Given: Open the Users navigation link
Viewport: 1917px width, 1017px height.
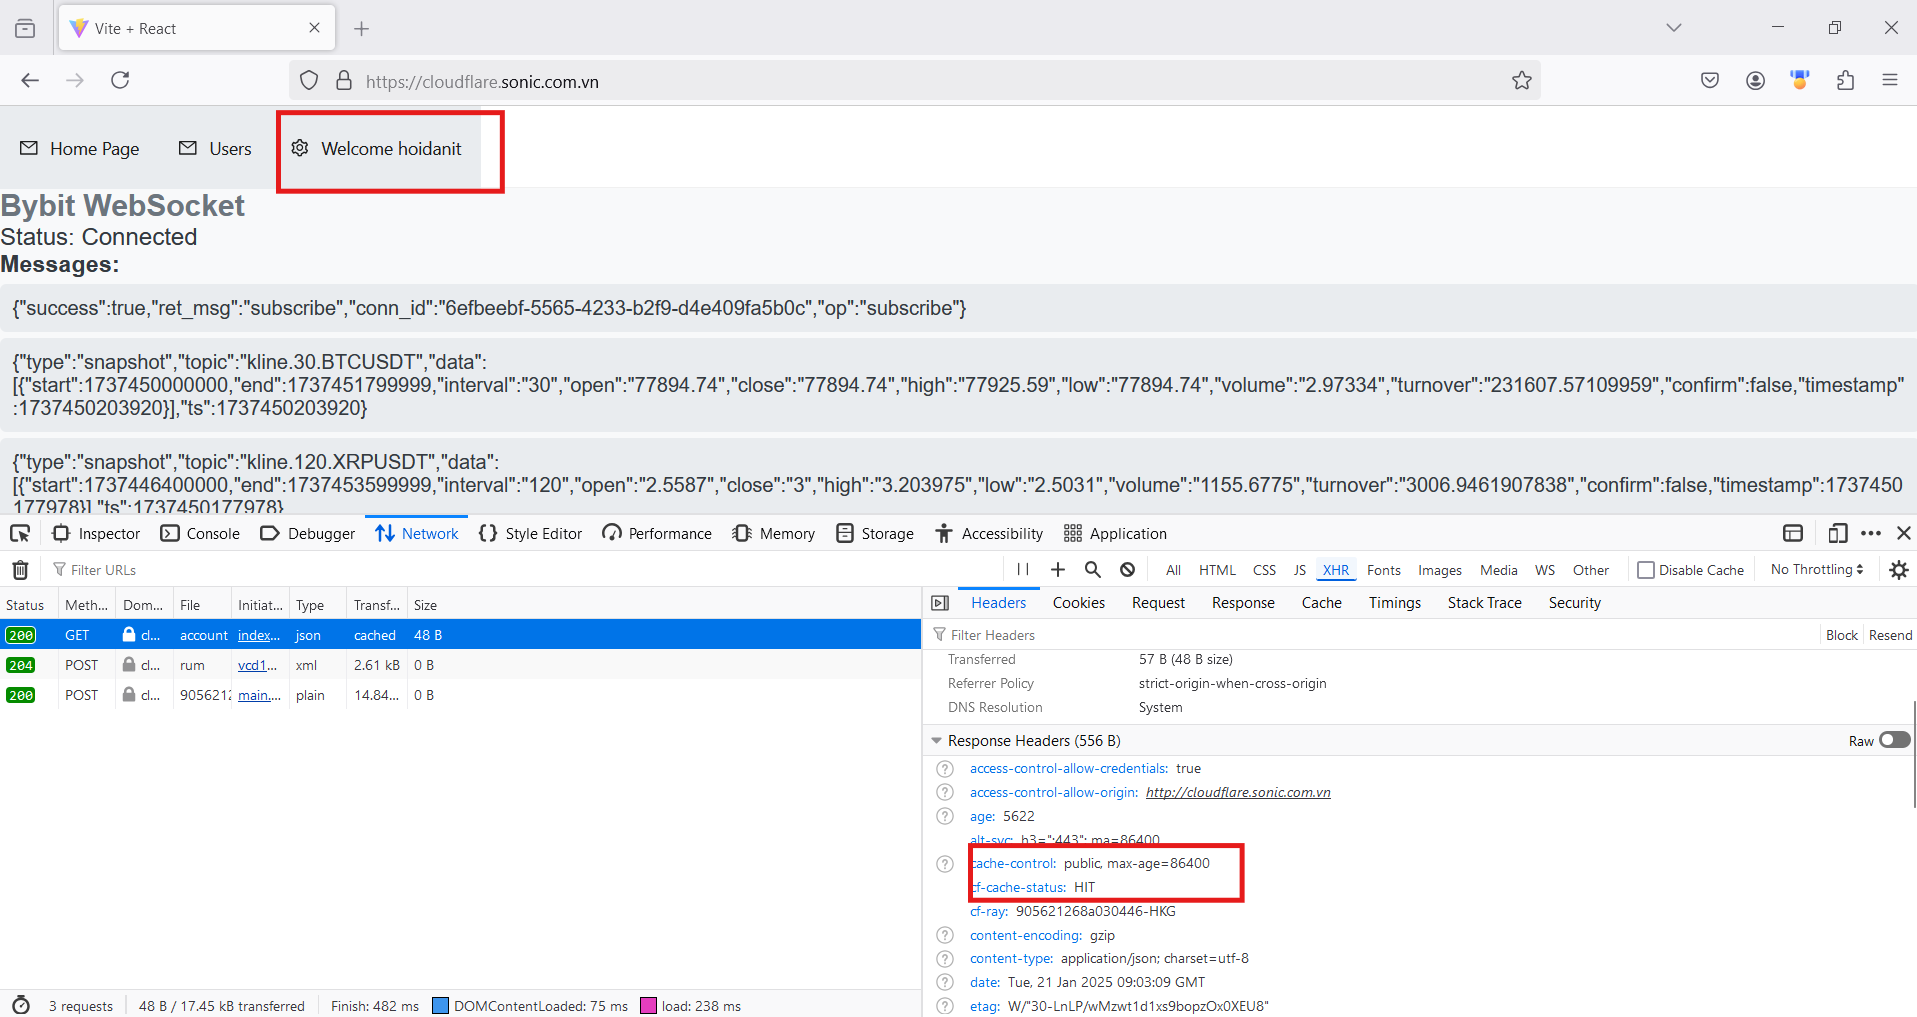Looking at the screenshot, I should pyautogui.click(x=216, y=149).
